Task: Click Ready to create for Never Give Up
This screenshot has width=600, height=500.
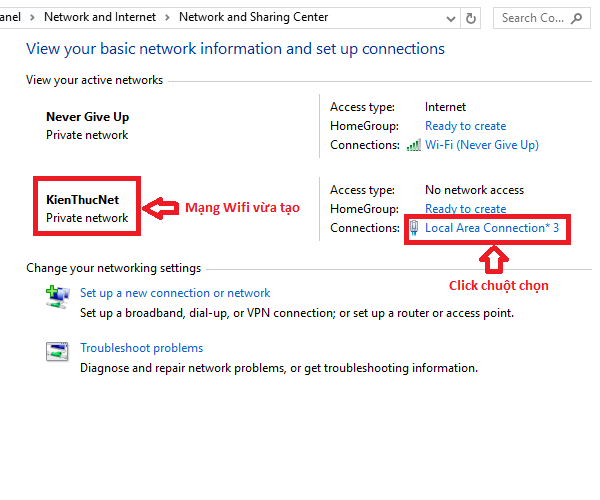Action: [465, 126]
